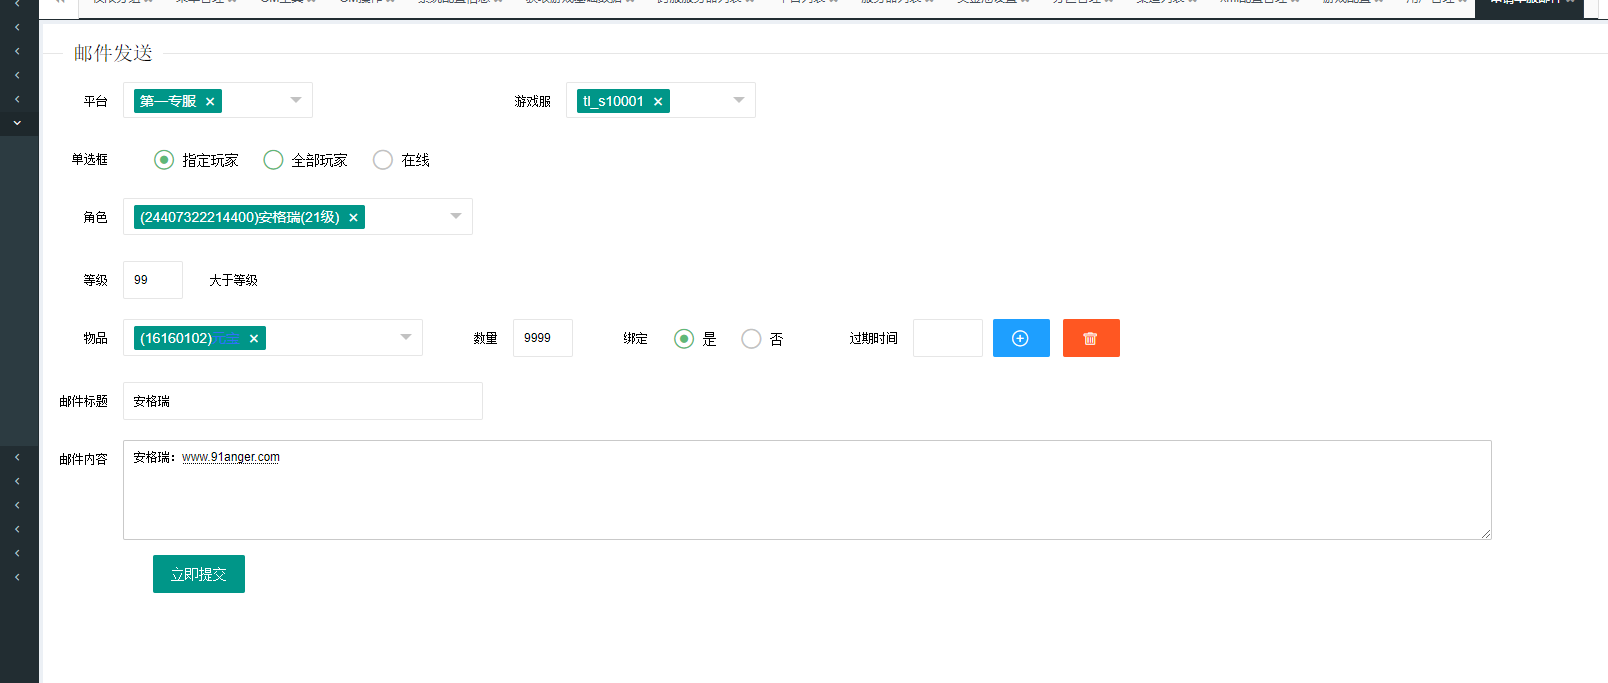Click the orange trash delete button
This screenshot has height=683, width=1608.
coord(1091,338)
